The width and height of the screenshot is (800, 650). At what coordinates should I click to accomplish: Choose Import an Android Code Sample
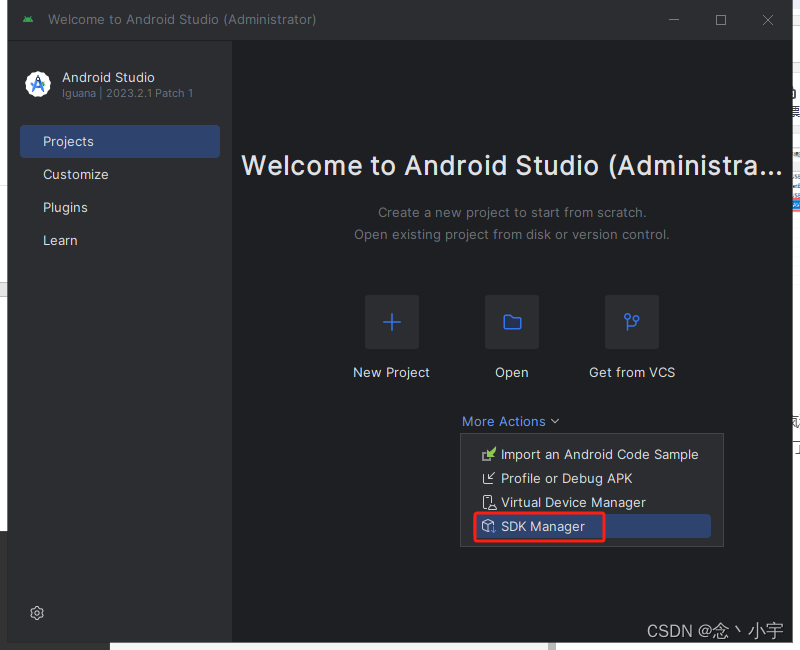coord(592,454)
